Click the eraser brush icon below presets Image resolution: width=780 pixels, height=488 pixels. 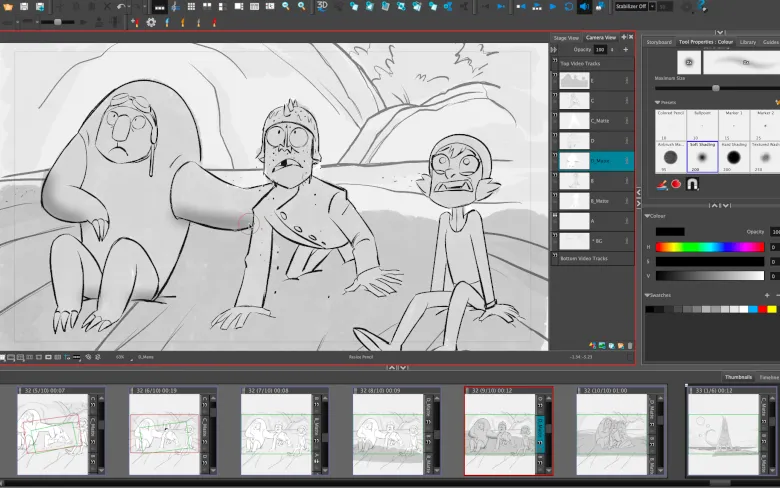(662, 185)
